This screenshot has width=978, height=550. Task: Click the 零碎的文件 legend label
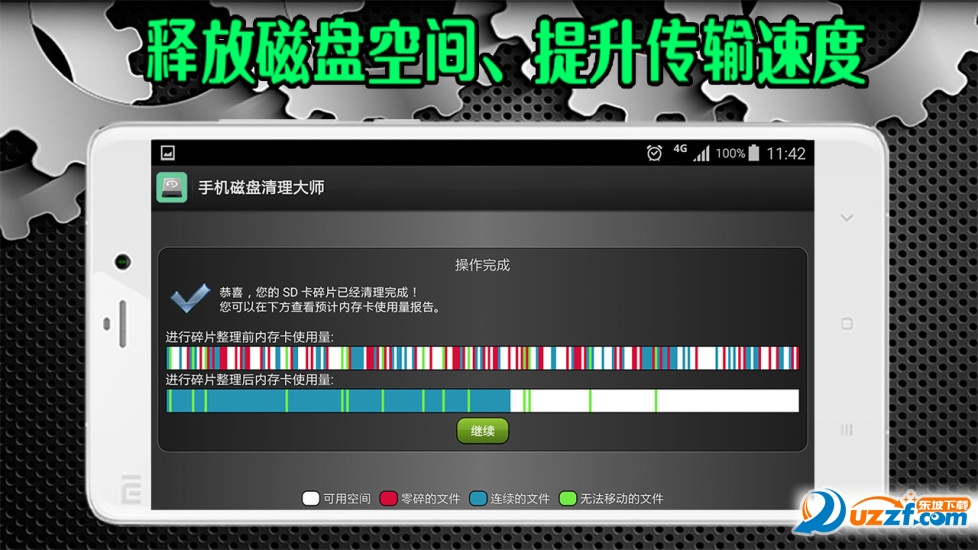pyautogui.click(x=430, y=499)
